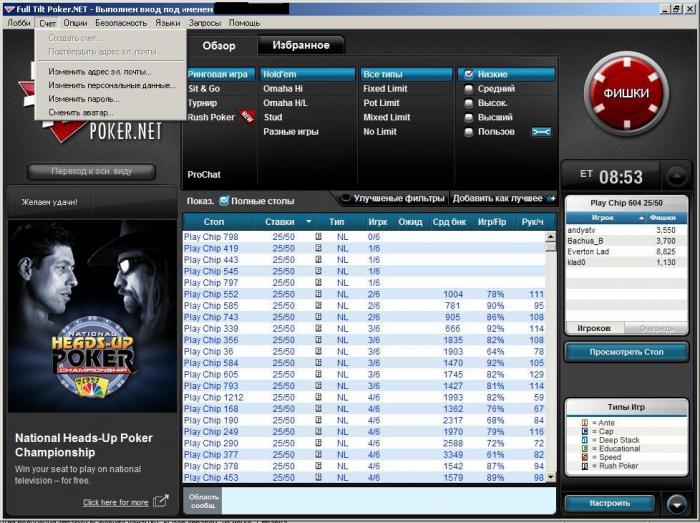This screenshot has width=700, height=523.
Task: Click the Deep Stack legend icon
Action: pyautogui.click(x=584, y=440)
